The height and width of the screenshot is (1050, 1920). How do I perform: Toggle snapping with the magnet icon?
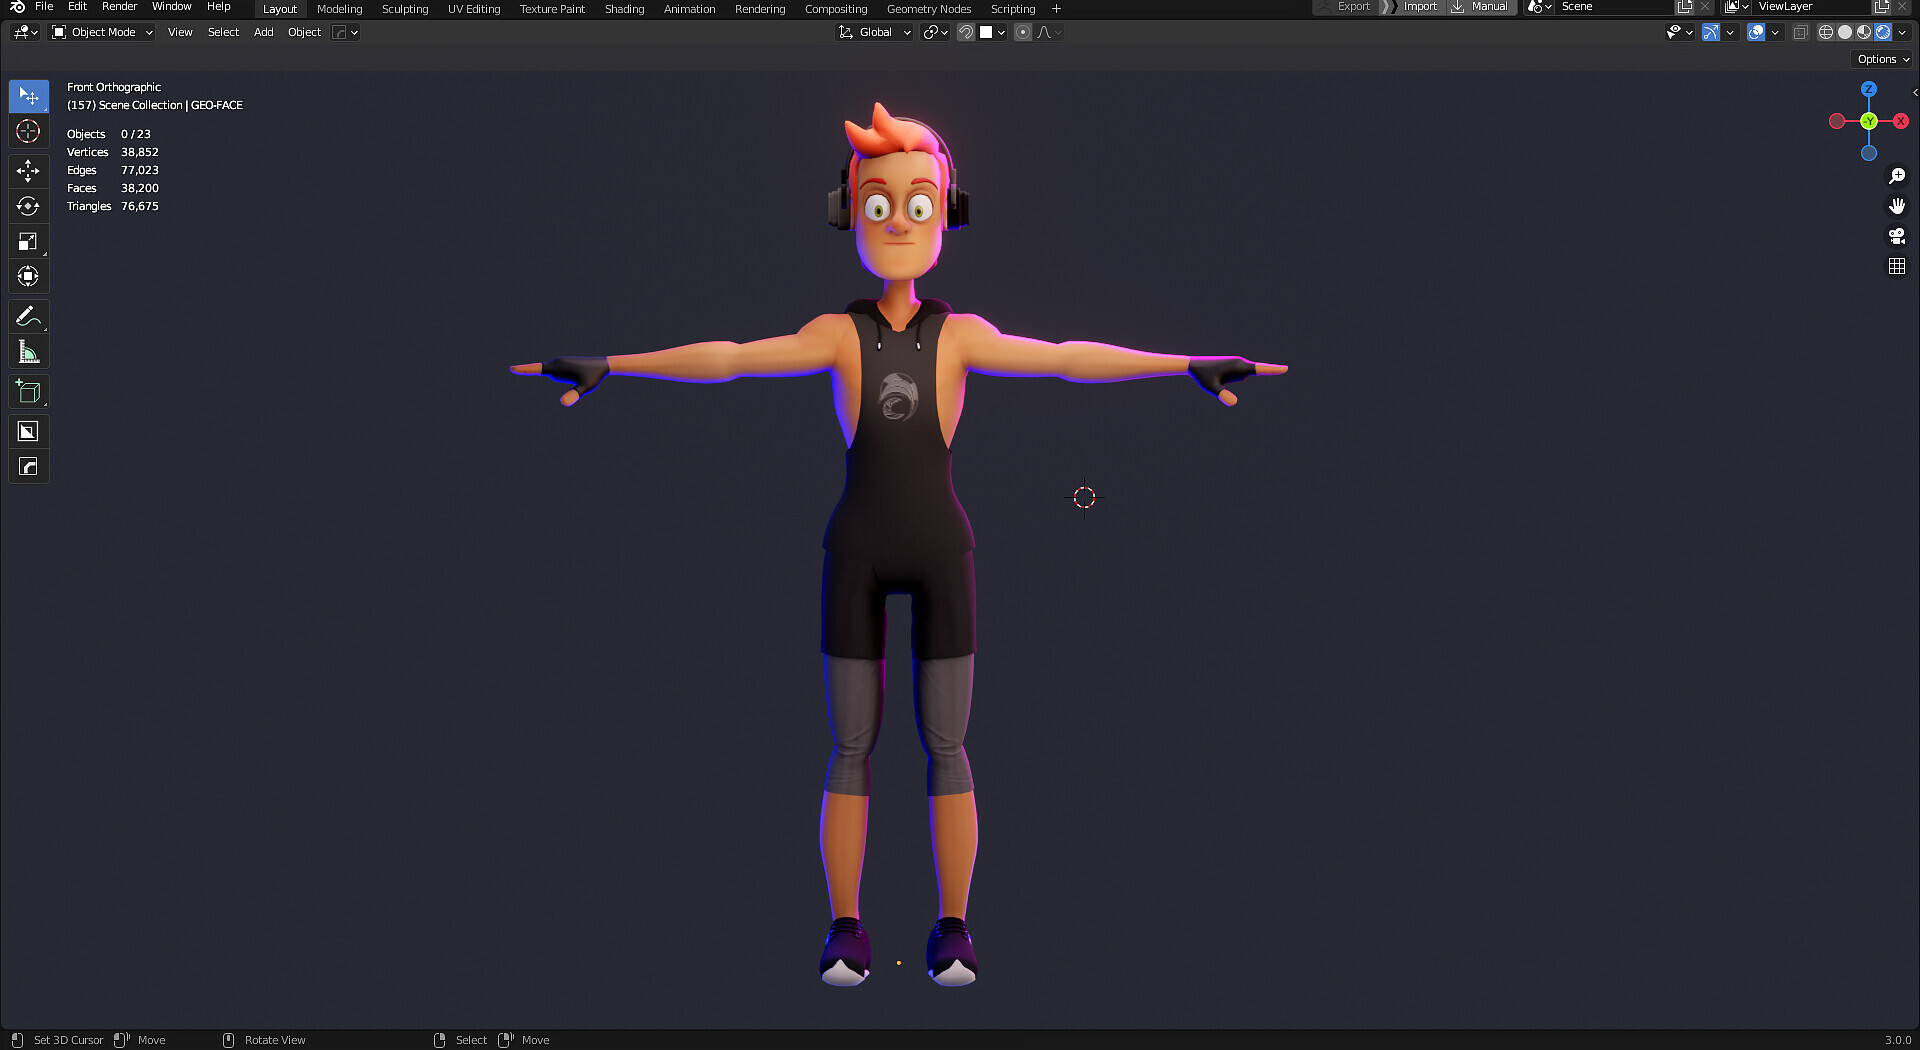(x=965, y=31)
